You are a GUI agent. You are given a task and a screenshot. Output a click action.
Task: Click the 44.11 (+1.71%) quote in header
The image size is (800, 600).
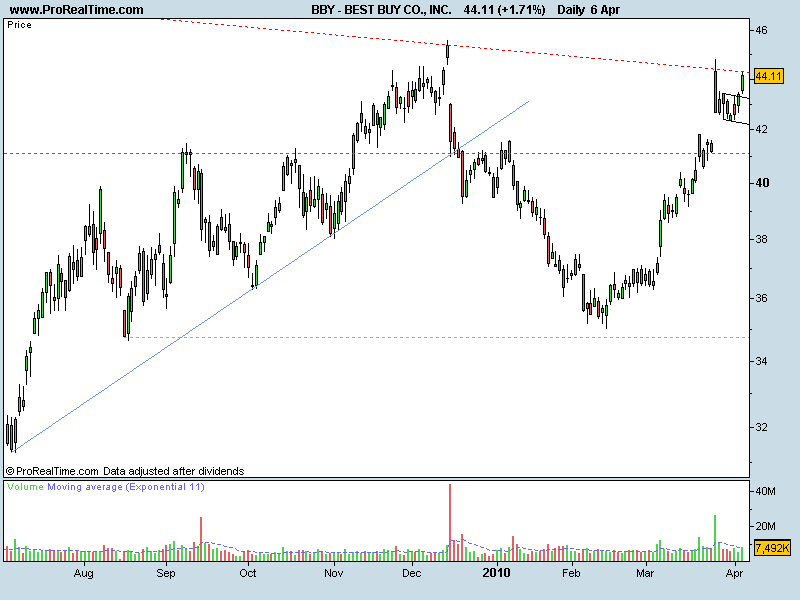point(504,10)
